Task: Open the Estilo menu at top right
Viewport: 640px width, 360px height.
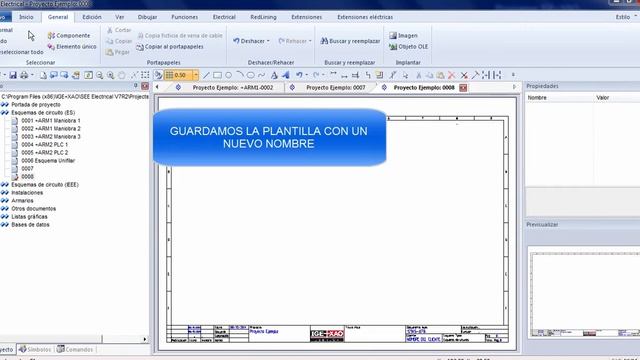Action: [626, 17]
